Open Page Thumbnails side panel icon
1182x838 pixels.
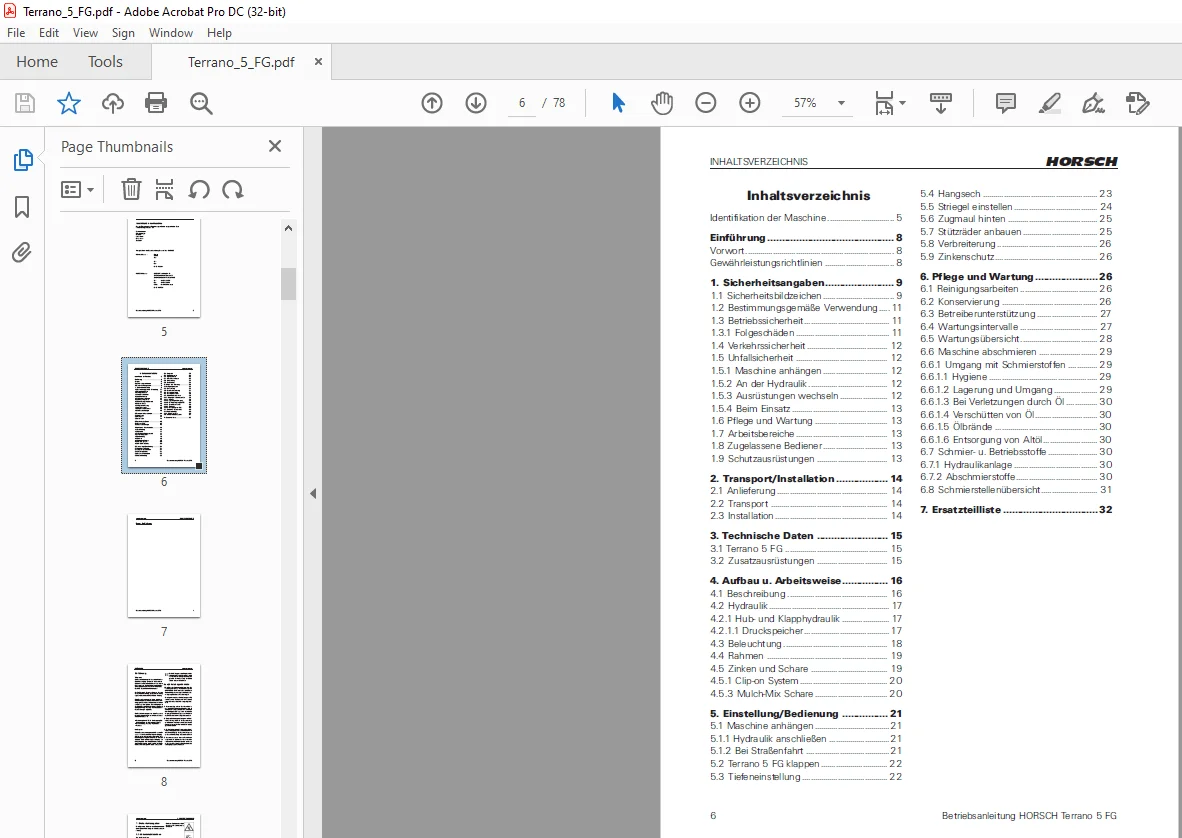[x=23, y=160]
